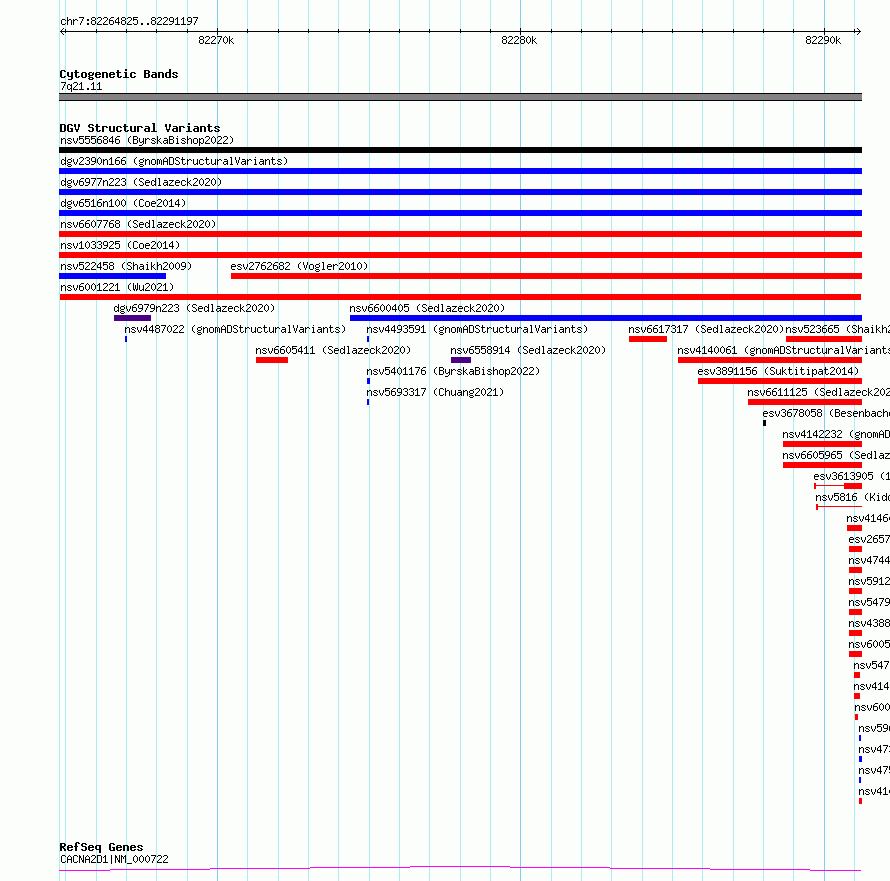Open nsv6001221 (Wu2021) label

117,287
